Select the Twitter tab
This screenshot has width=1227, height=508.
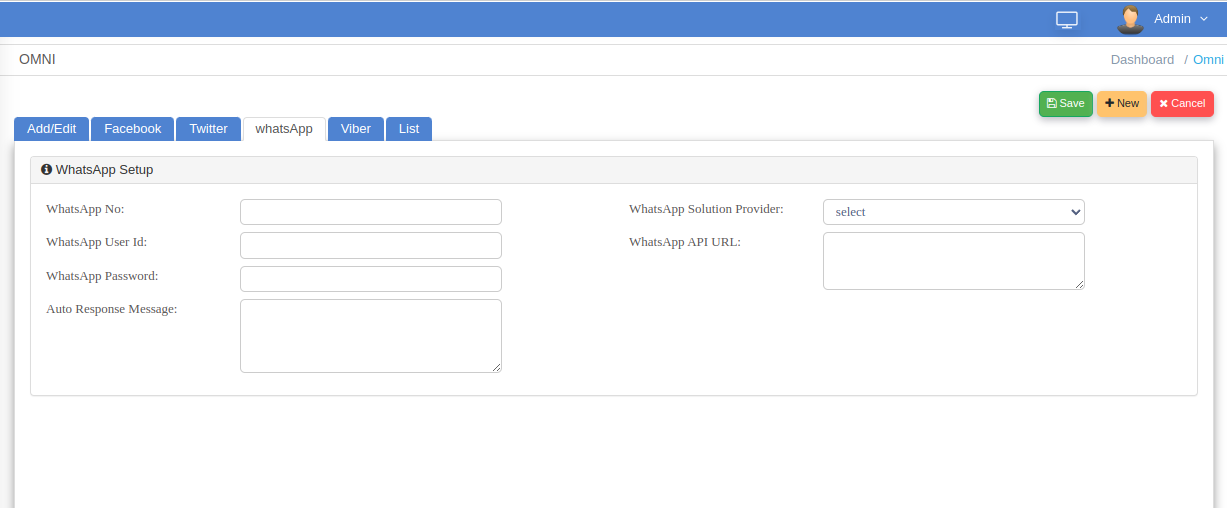pos(208,129)
